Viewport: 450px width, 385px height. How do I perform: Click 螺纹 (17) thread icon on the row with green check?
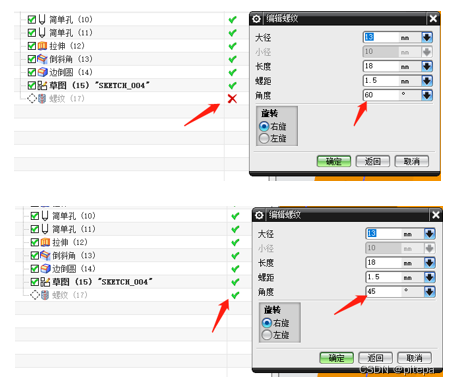tap(45, 295)
